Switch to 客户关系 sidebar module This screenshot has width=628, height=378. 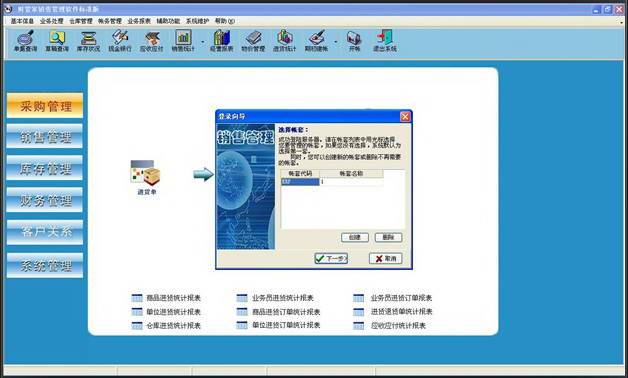click(45, 232)
